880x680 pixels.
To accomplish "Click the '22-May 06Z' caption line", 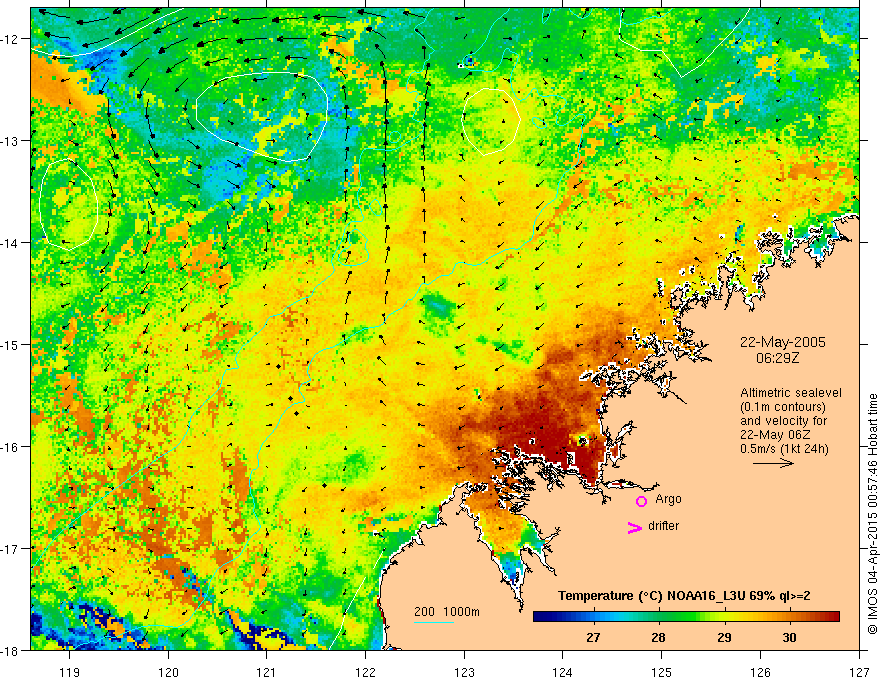I will (774, 435).
